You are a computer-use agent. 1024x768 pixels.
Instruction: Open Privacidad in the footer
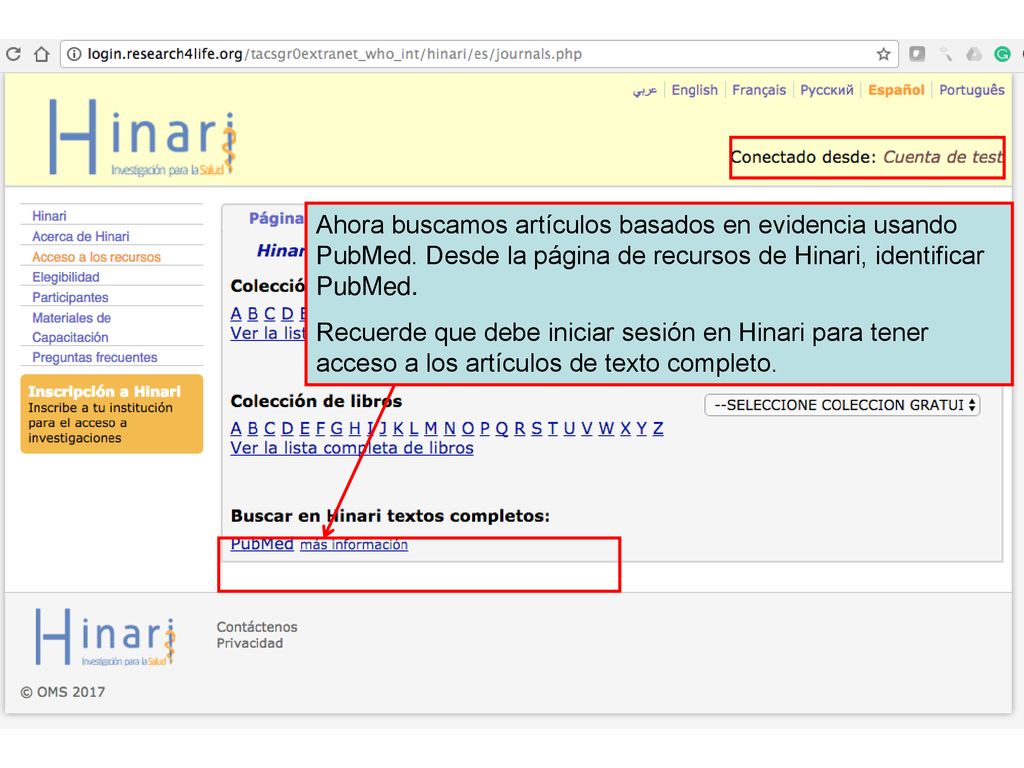pos(249,643)
